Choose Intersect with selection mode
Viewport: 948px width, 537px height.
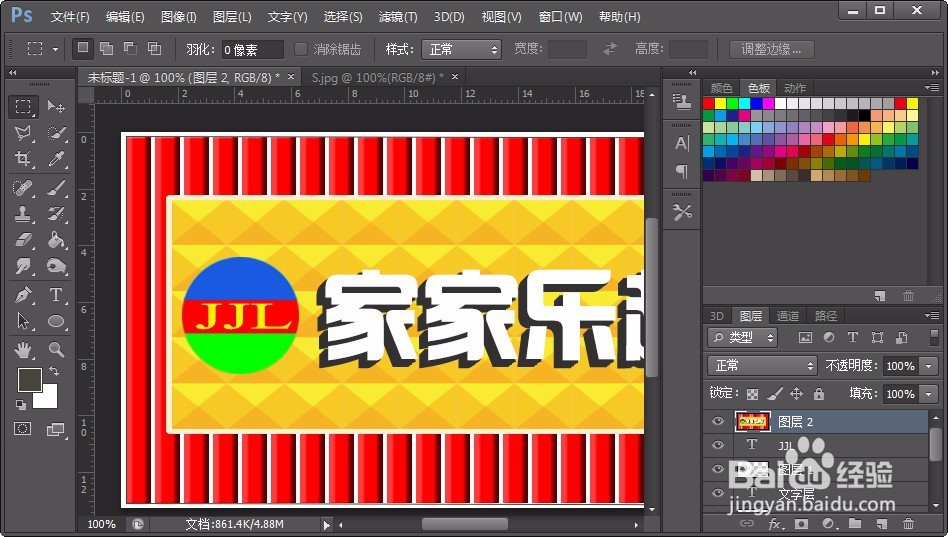155,48
